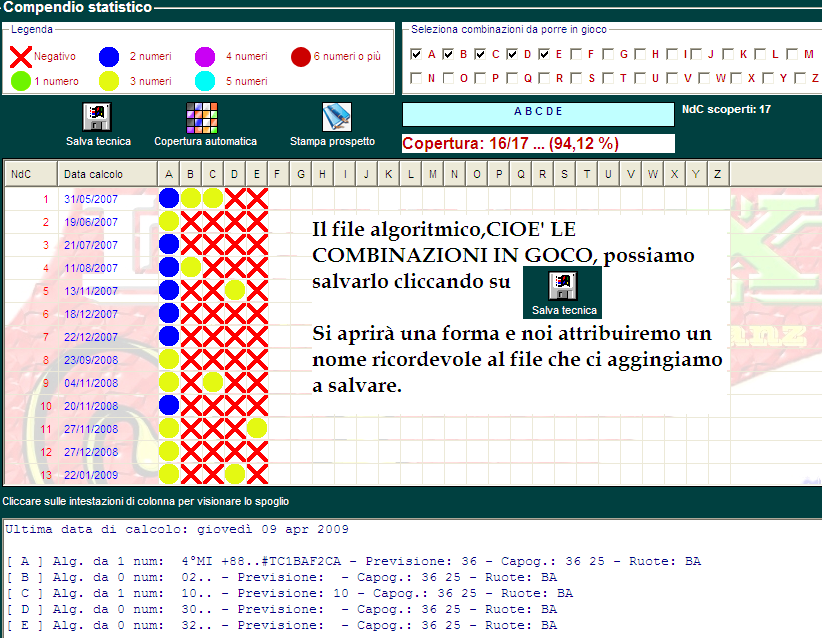
Task: Click the B column header
Action: pyautogui.click(x=191, y=174)
